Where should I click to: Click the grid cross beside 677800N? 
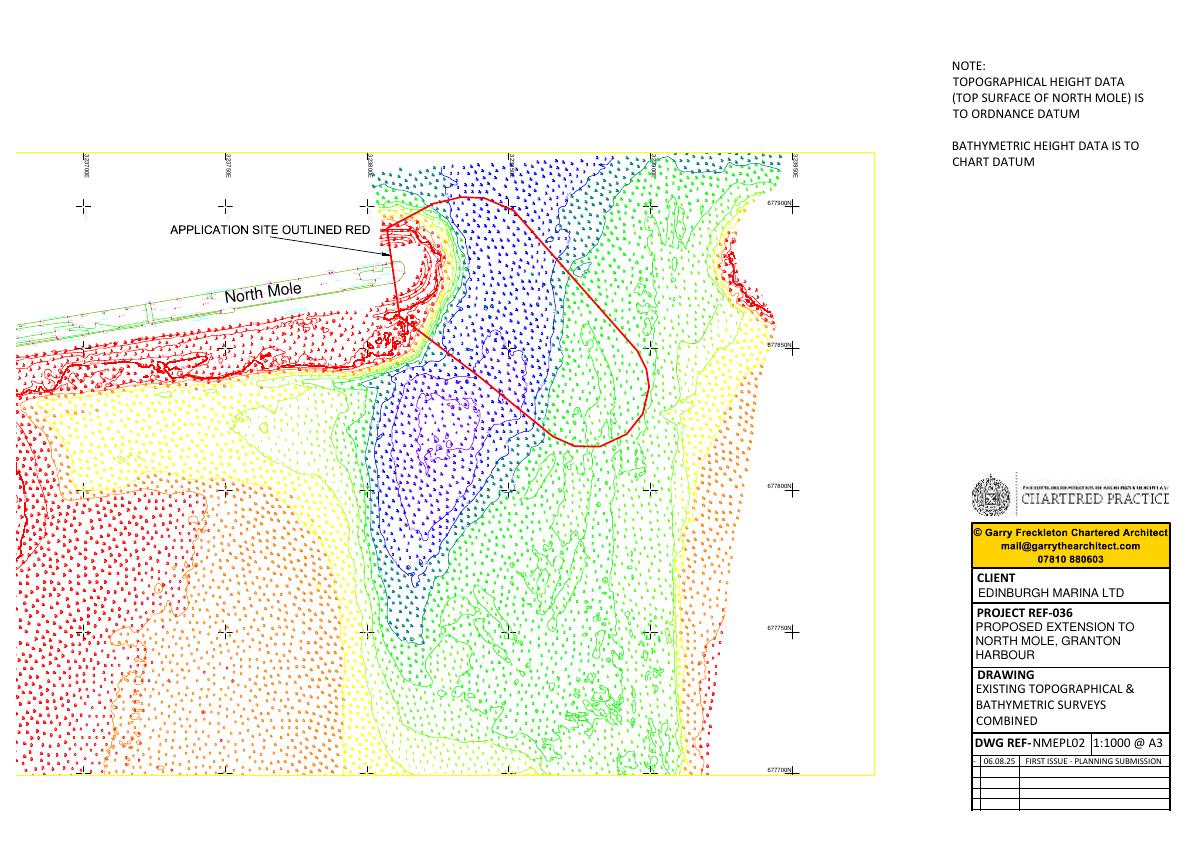click(792, 490)
